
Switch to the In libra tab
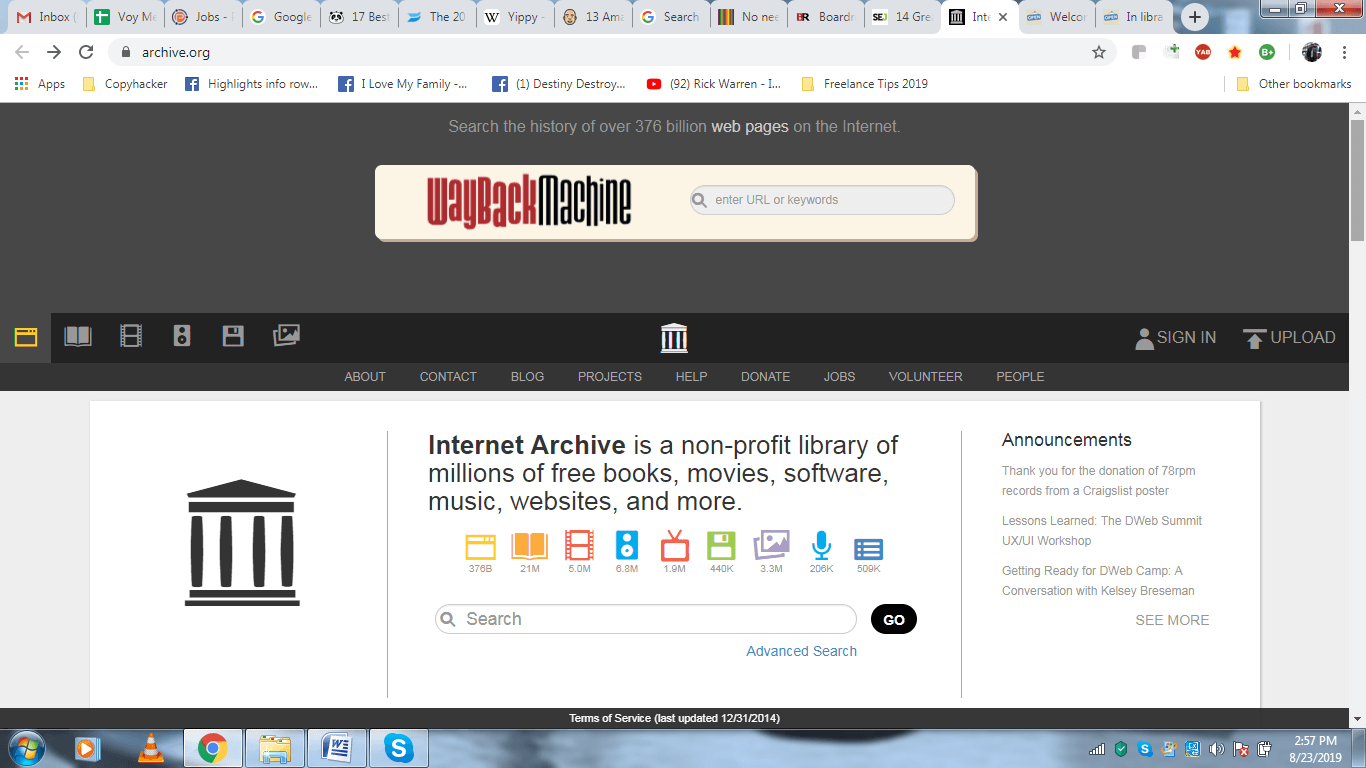[x=1134, y=17]
